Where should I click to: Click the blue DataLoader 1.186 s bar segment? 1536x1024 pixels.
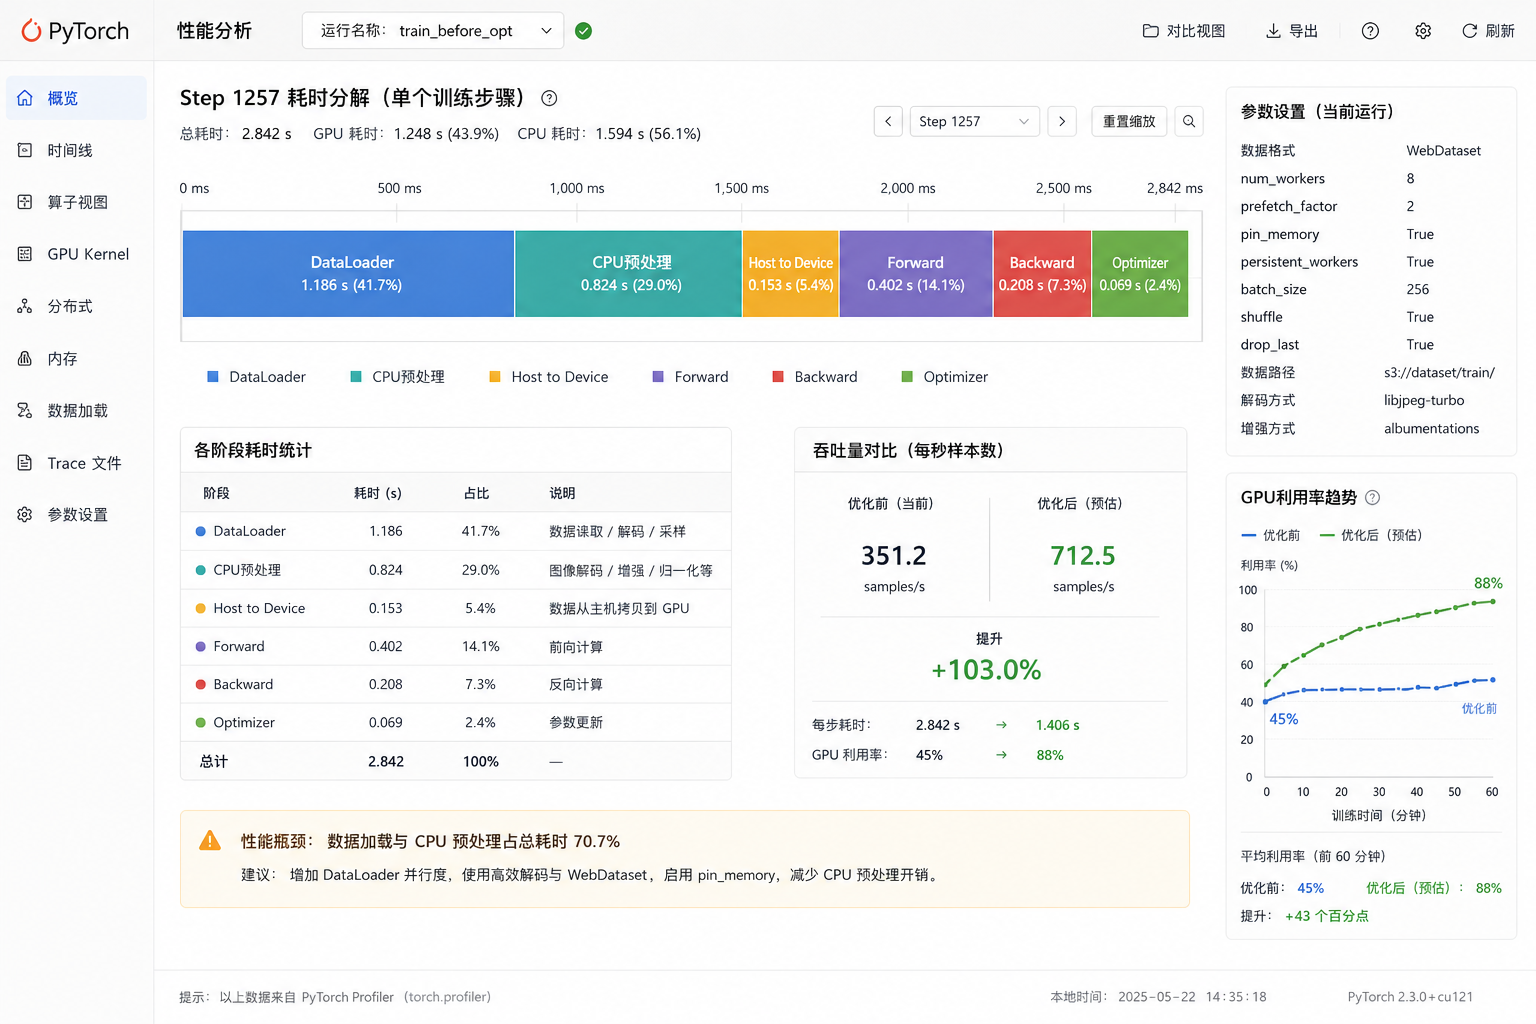[348, 274]
